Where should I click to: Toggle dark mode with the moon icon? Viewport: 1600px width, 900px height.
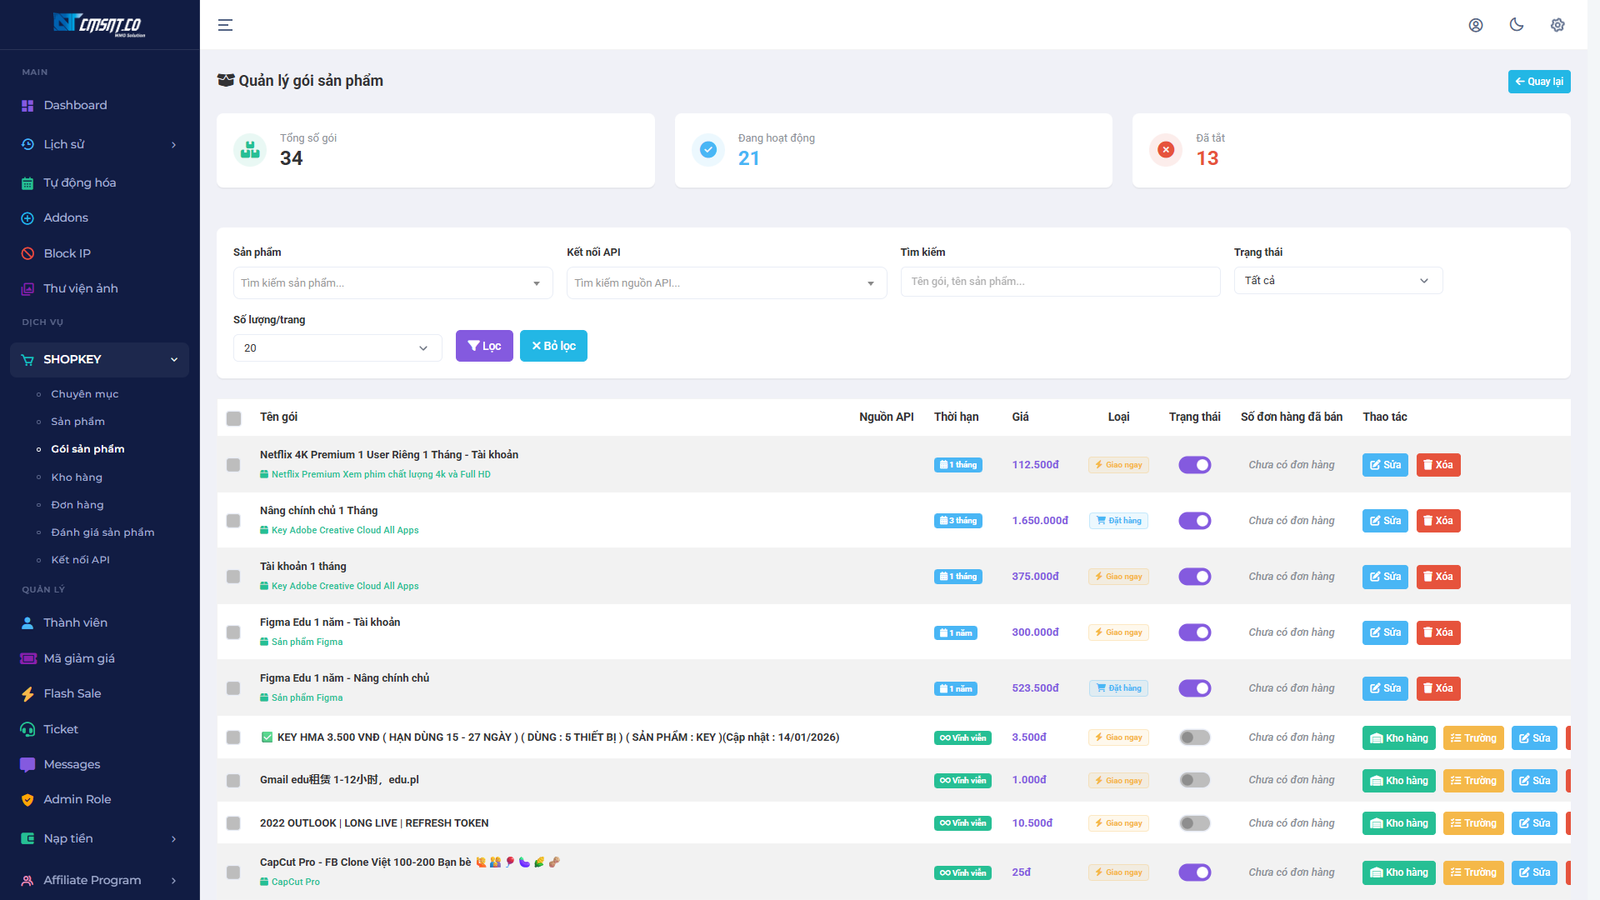(1516, 24)
